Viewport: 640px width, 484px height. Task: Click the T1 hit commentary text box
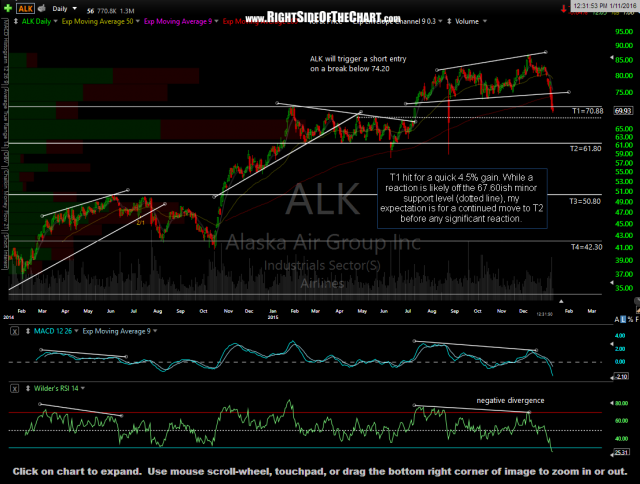(462, 198)
